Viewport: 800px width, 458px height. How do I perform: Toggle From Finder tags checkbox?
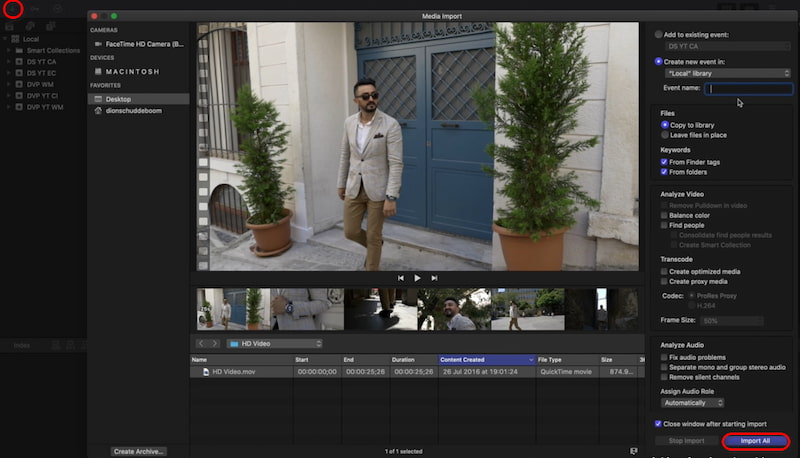664,162
